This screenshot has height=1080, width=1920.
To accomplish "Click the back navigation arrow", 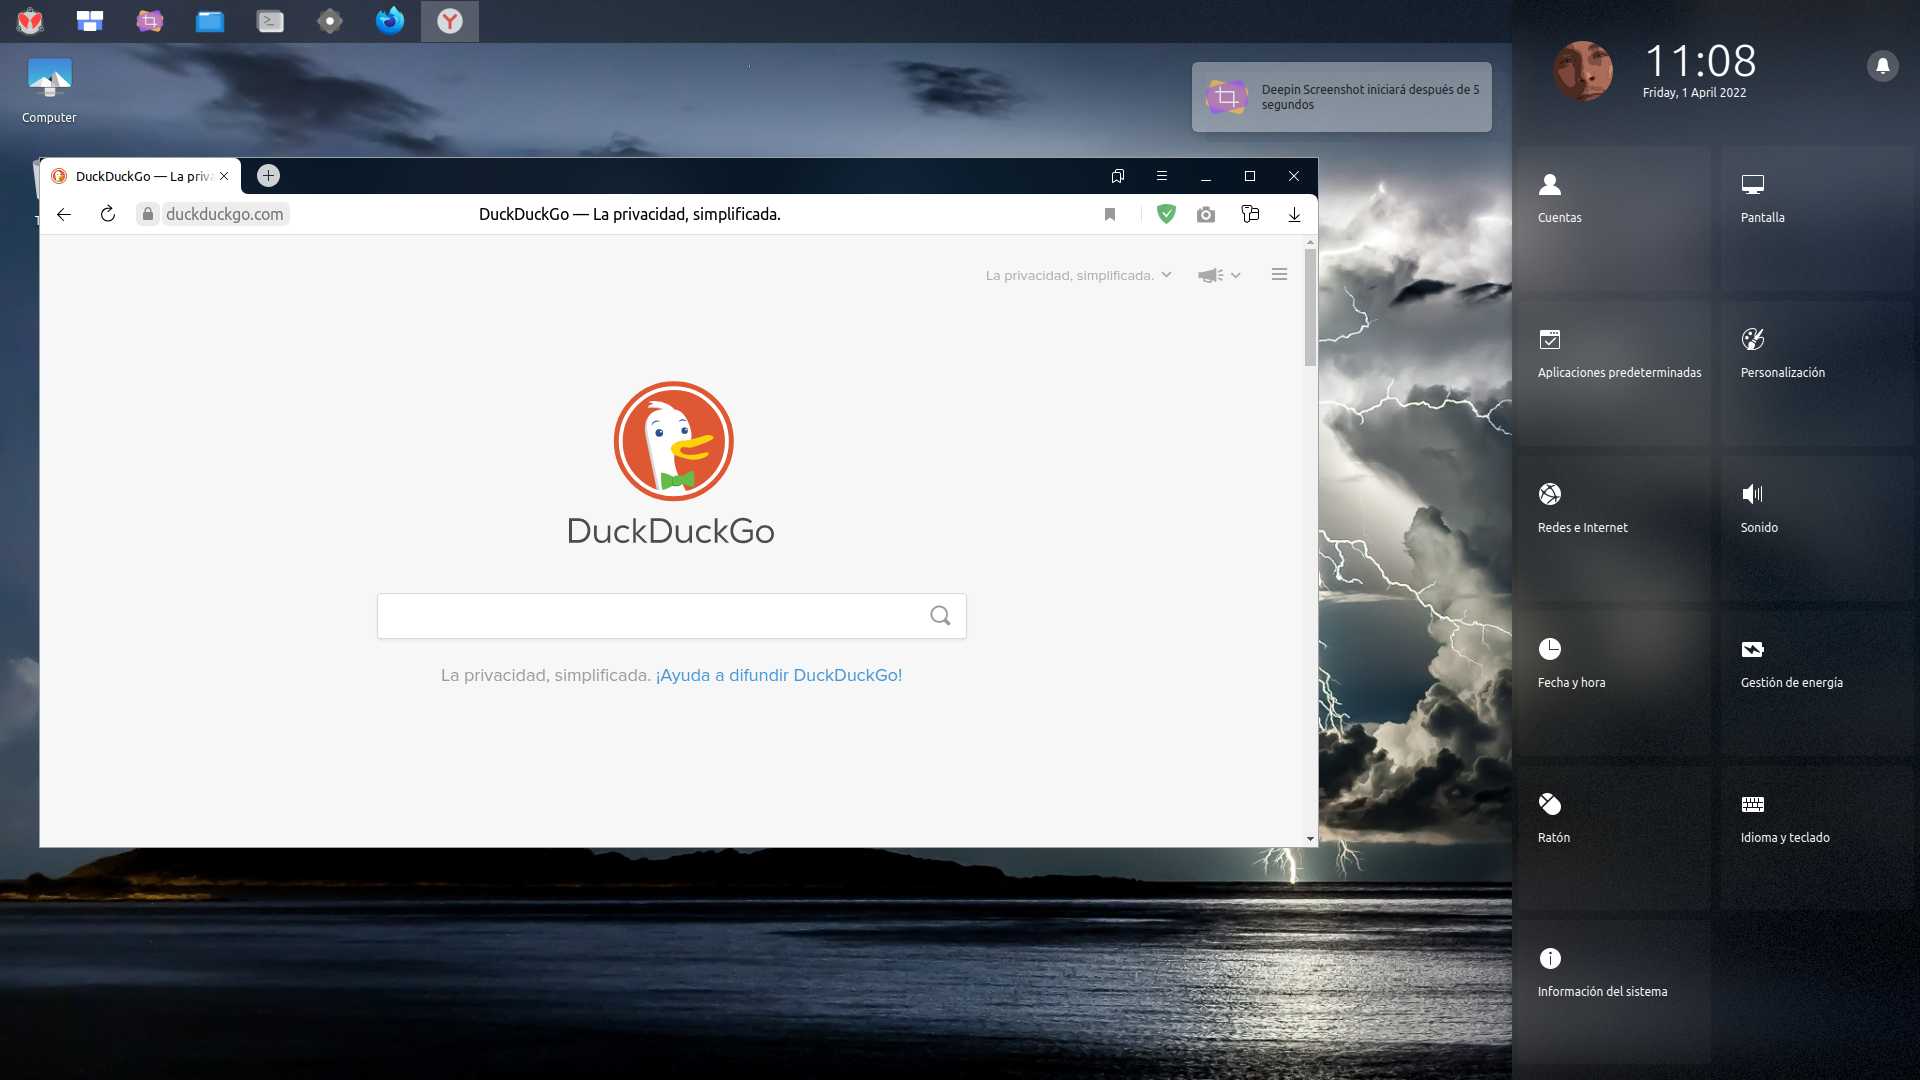I will 64,214.
